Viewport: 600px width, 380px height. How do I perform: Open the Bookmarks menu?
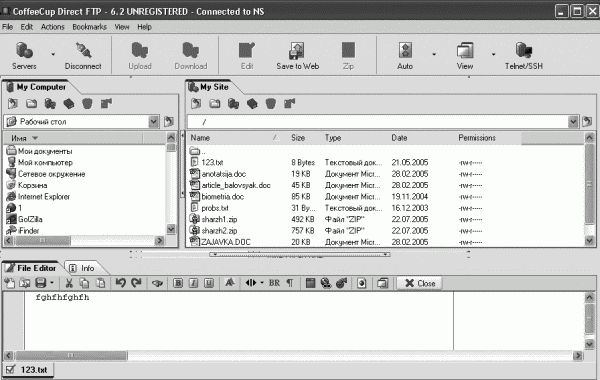(x=89, y=27)
